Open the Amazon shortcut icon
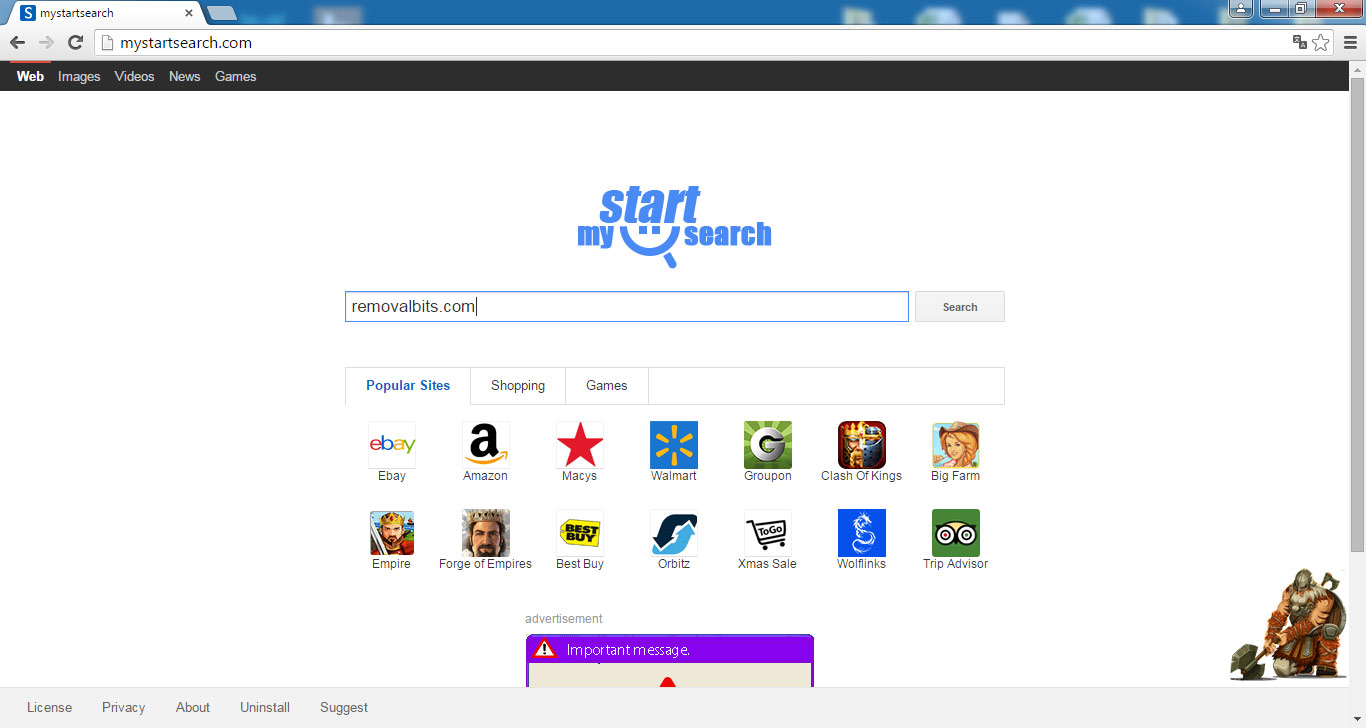 click(486, 445)
